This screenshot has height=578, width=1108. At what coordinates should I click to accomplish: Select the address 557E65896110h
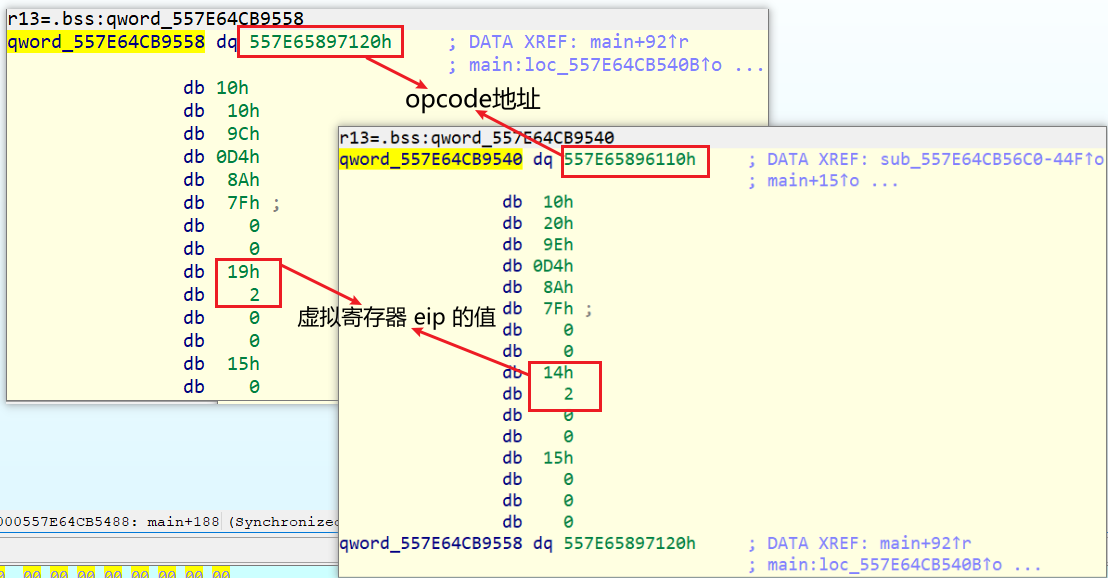[630, 160]
